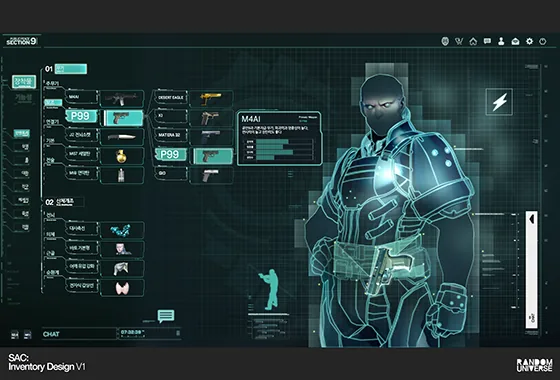This screenshot has height=380, width=560.
Task: Open section 02 header tab
Action: (x=69, y=202)
